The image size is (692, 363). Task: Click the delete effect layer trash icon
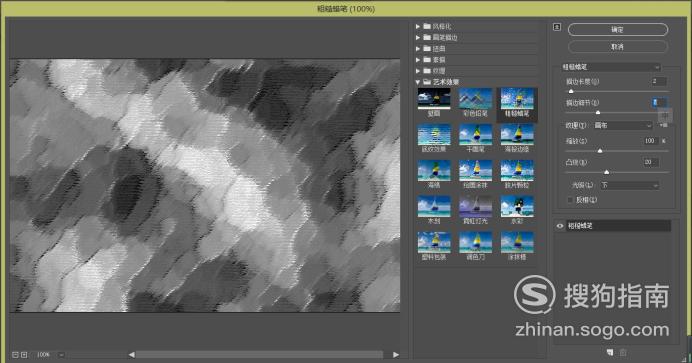coord(623,352)
